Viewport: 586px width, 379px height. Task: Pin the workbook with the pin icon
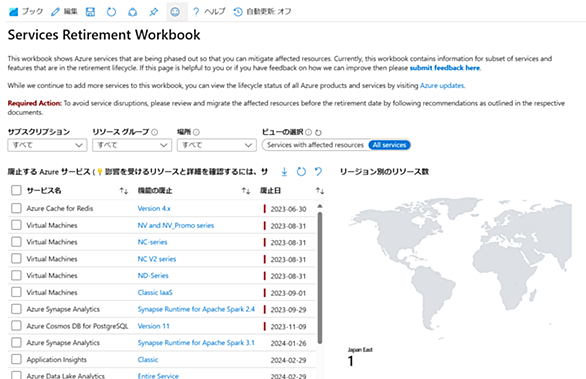click(x=153, y=12)
